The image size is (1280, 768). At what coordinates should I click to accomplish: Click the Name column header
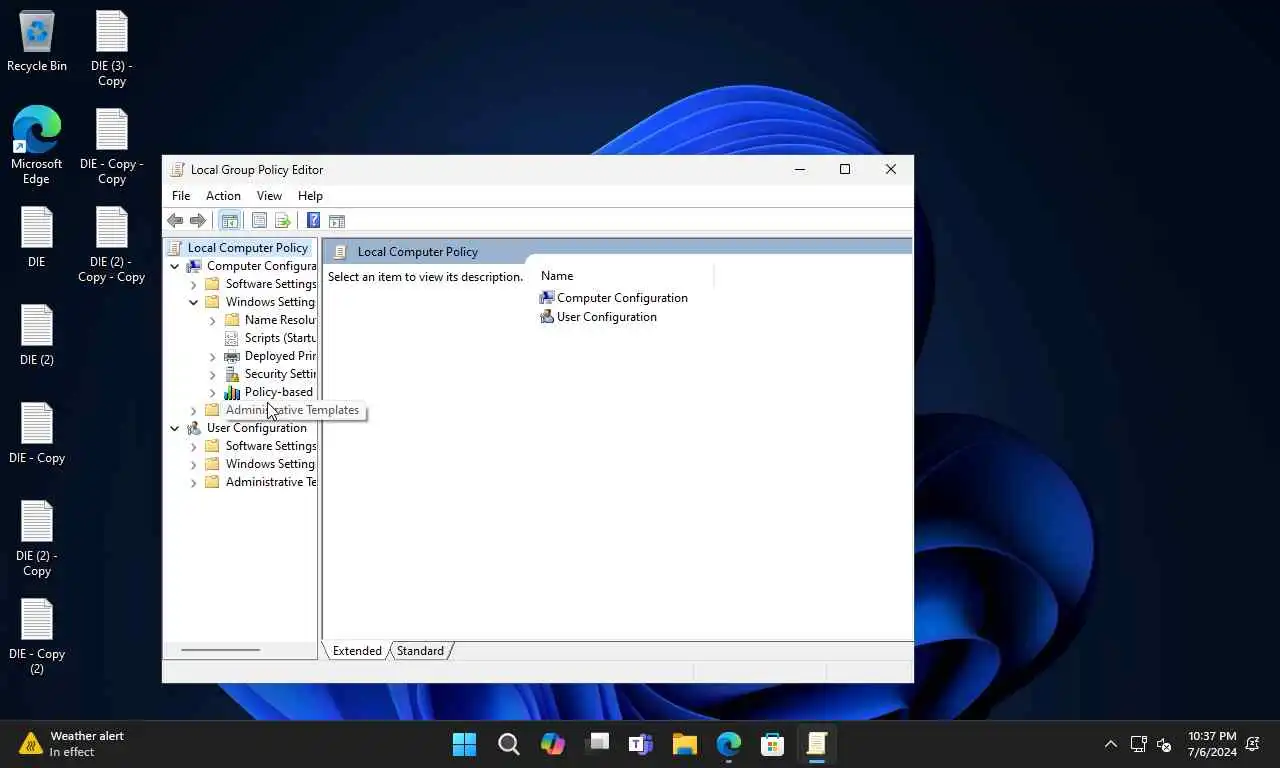pyautogui.click(x=624, y=276)
